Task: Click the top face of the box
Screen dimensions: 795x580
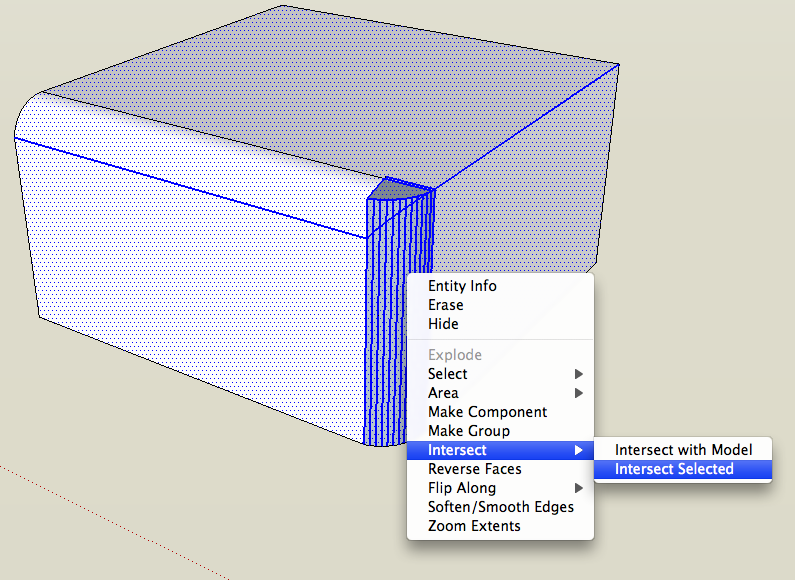Action: 330,96
